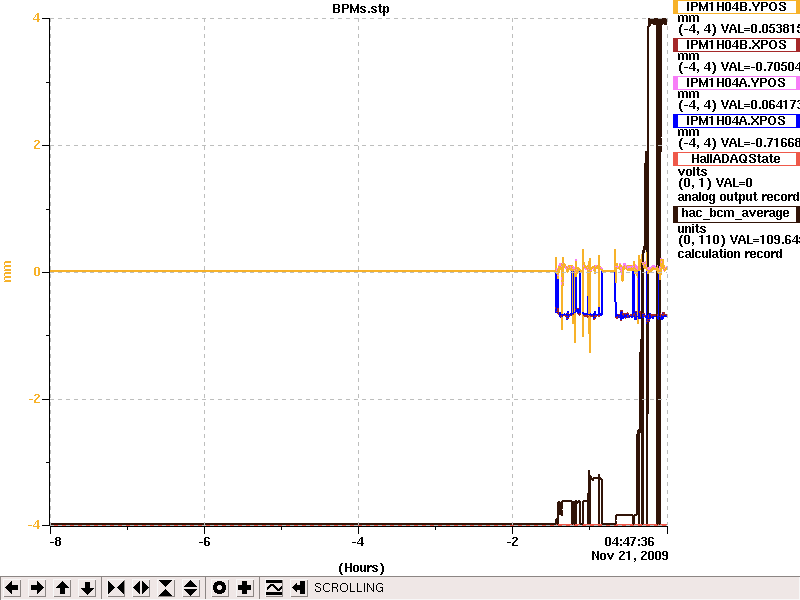Pan the plot right with the right arrow
Viewport: 800px width, 600px height.
click(x=37, y=588)
